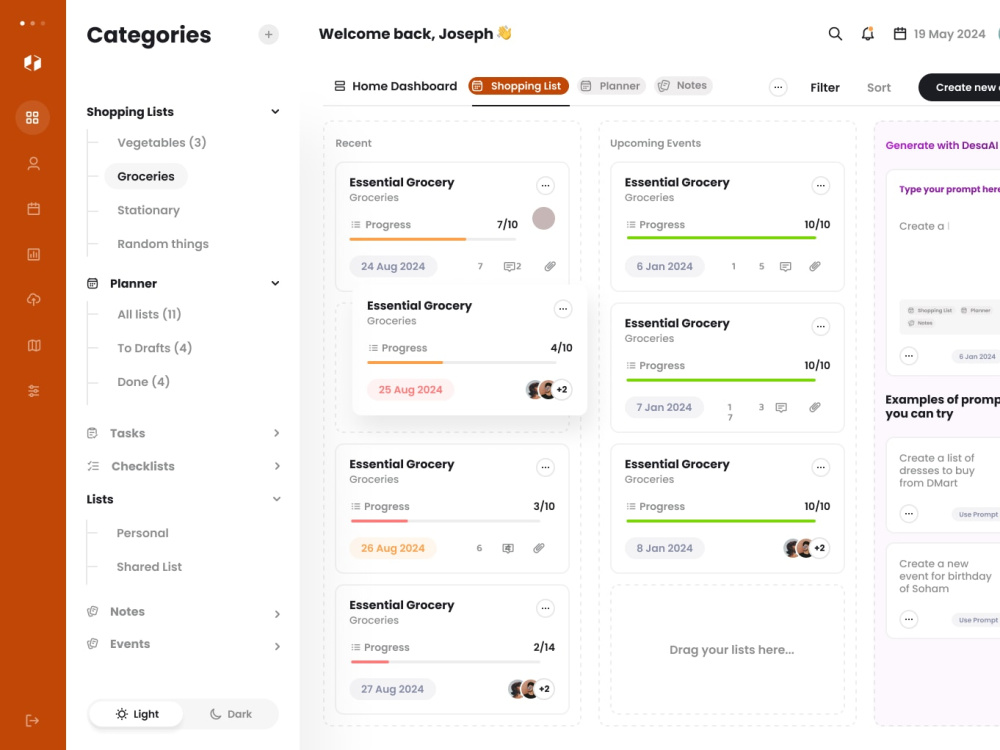The image size is (1000, 750).
Task: Switch to the Planner tab
Action: pyautogui.click(x=611, y=86)
